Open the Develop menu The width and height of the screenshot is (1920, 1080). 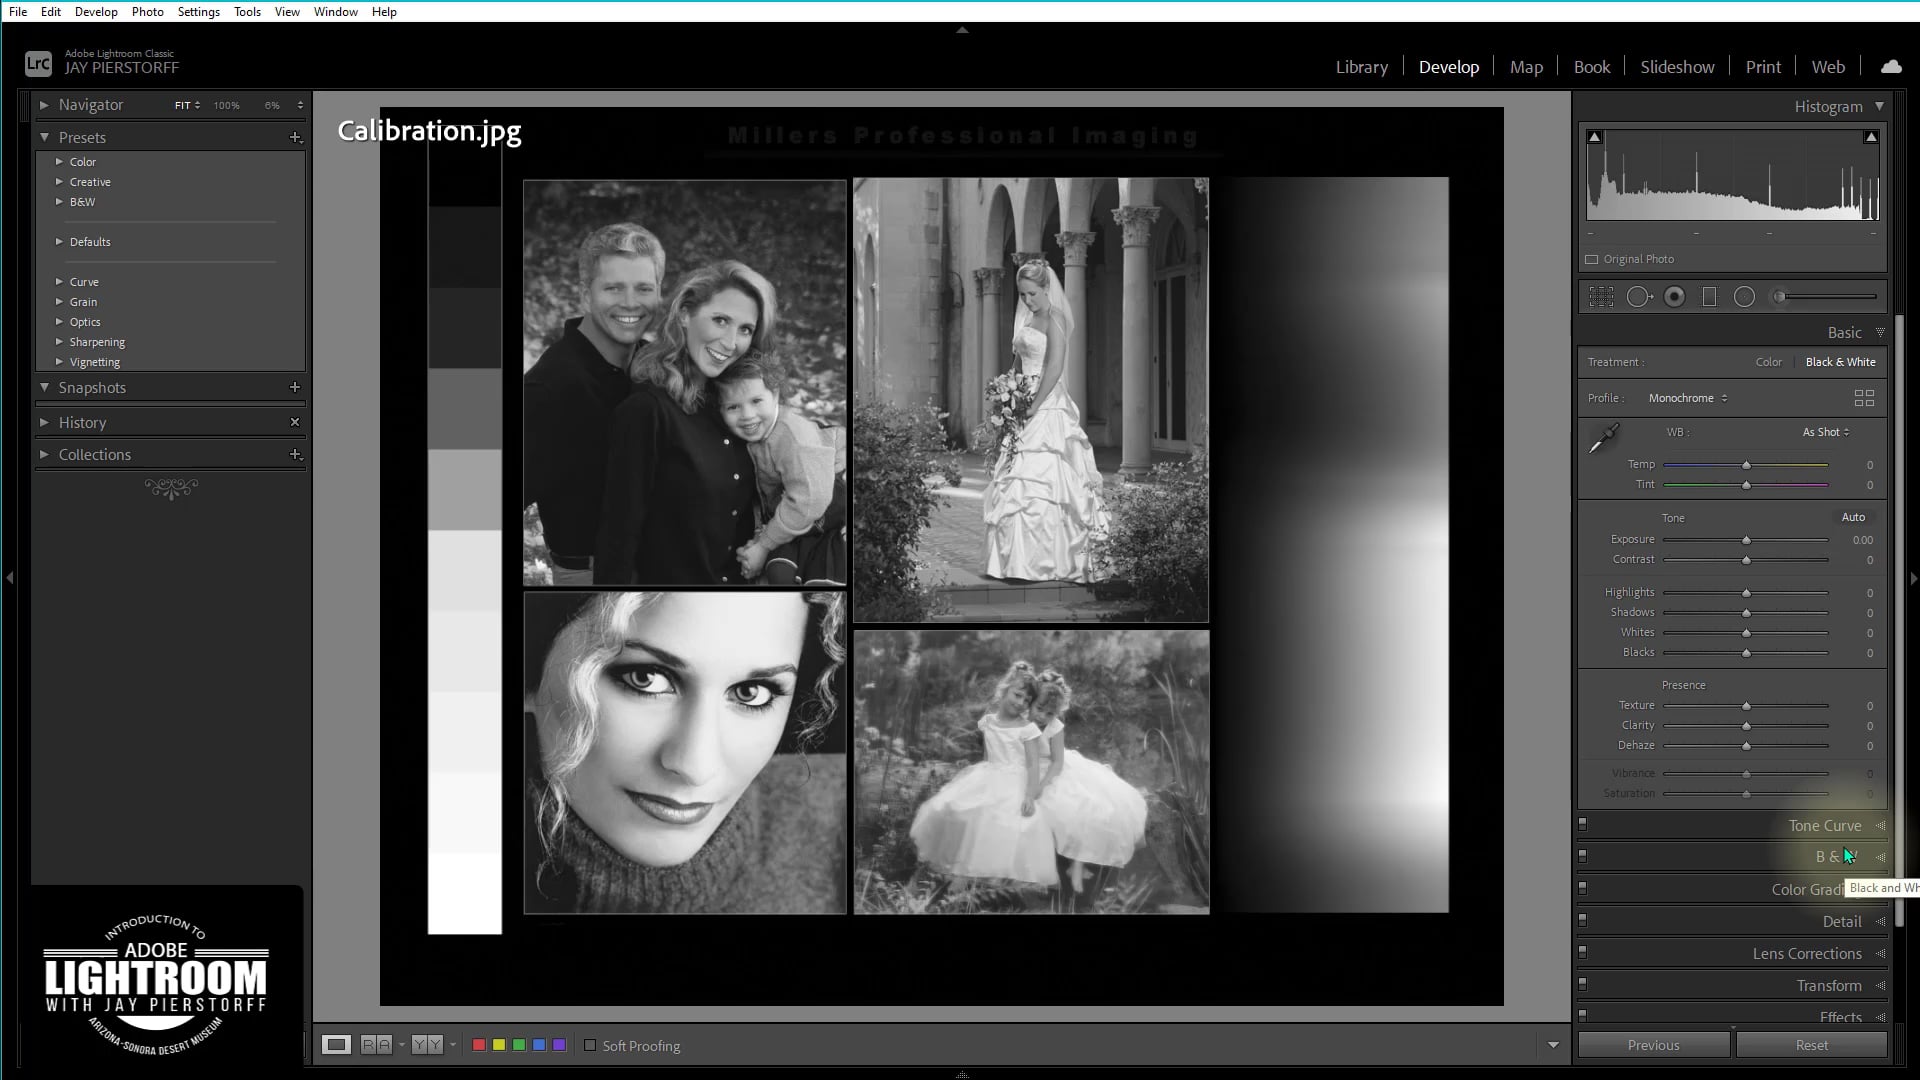[x=96, y=11]
